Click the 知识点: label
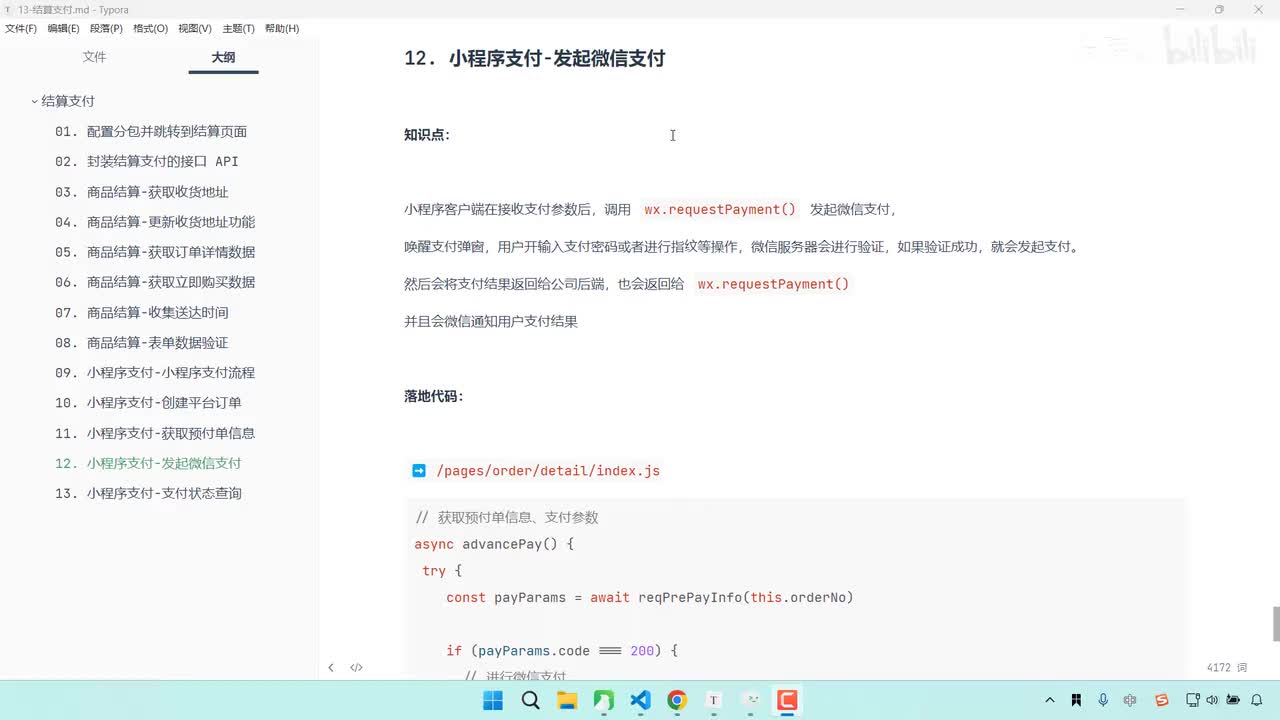 tap(427, 135)
